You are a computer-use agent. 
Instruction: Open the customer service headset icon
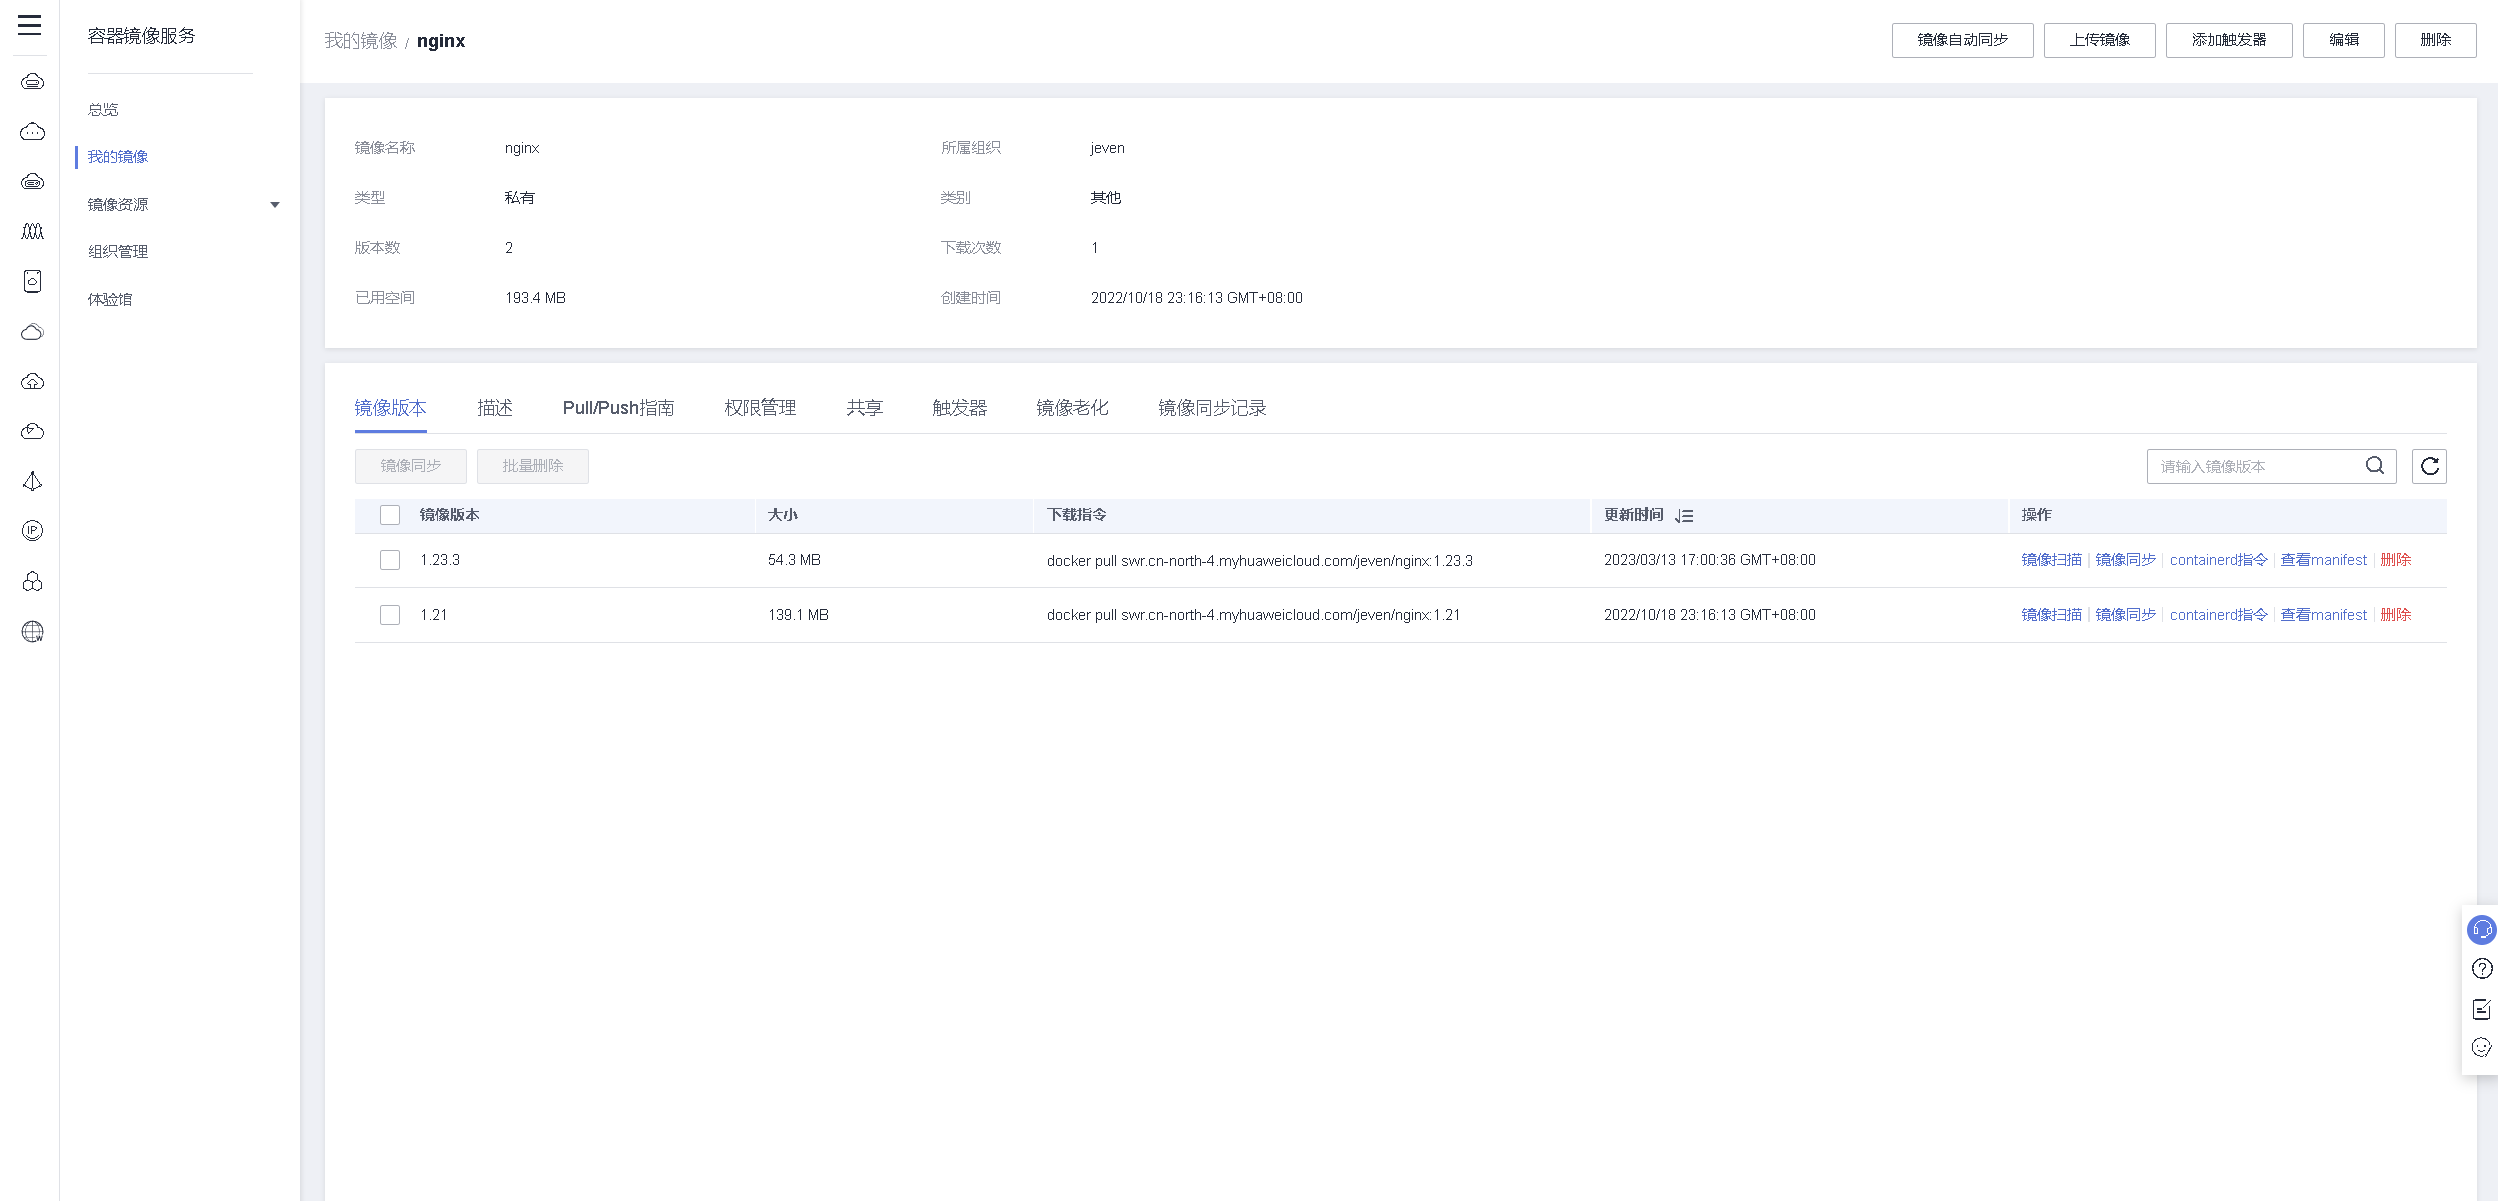tap(2481, 930)
